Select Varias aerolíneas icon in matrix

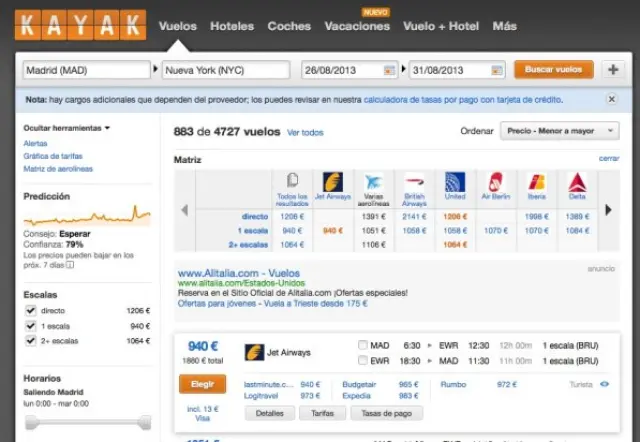pos(373,182)
